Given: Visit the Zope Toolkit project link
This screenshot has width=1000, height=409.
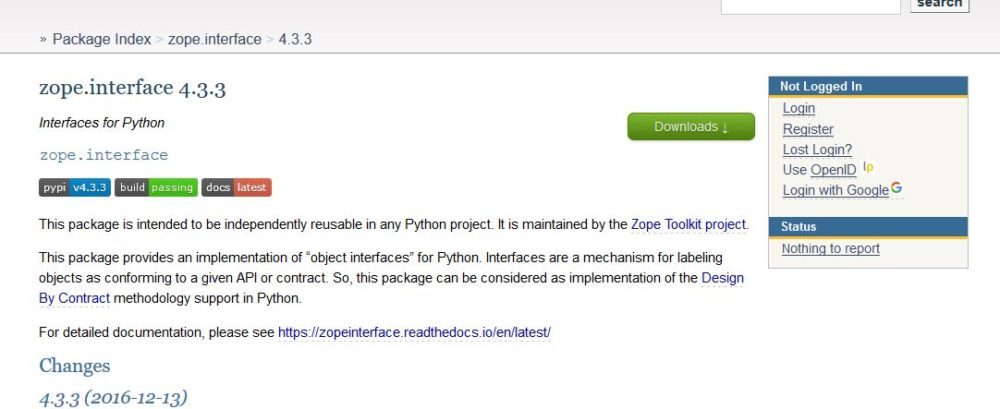Looking at the screenshot, I should (688, 225).
